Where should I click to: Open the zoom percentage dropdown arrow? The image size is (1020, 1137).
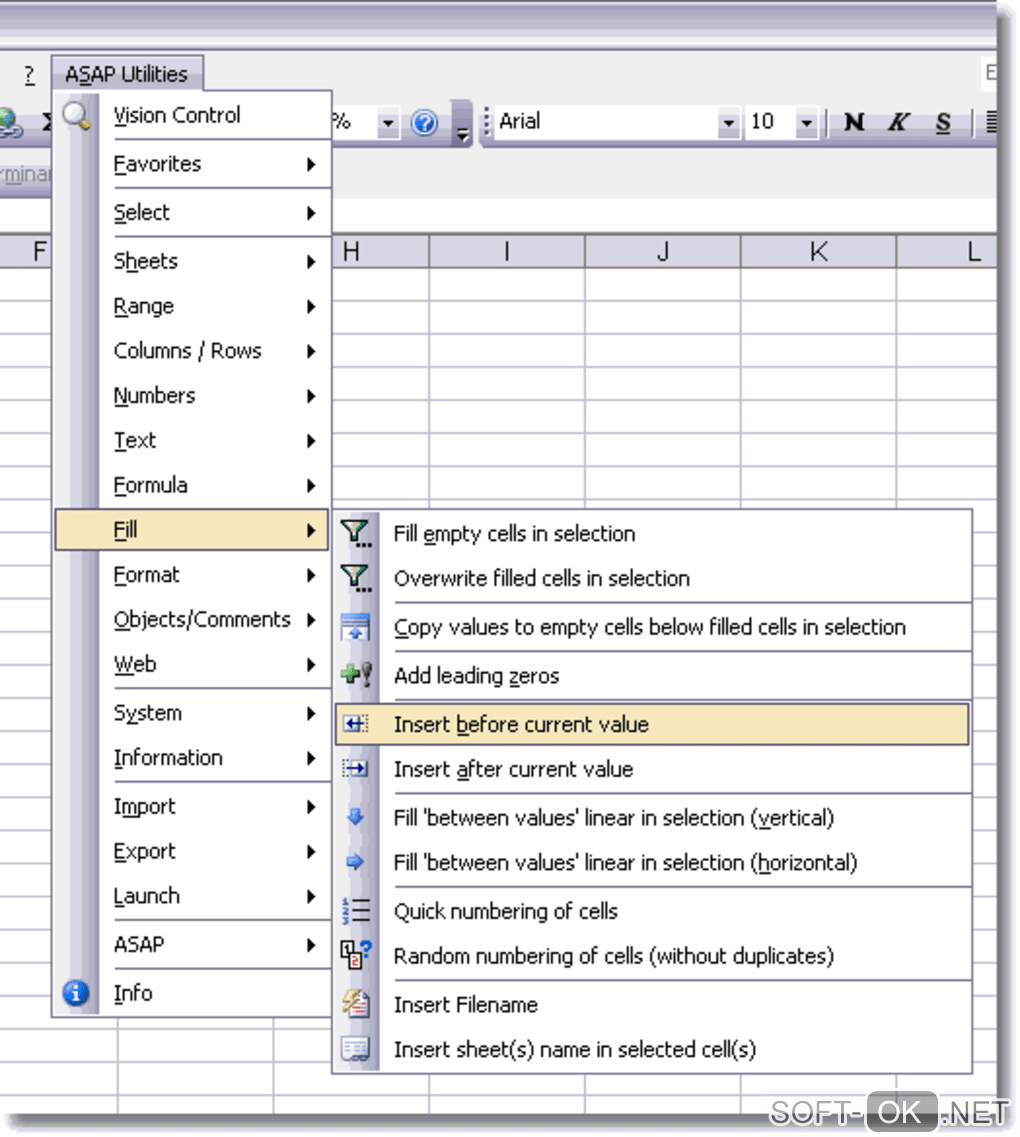click(389, 123)
